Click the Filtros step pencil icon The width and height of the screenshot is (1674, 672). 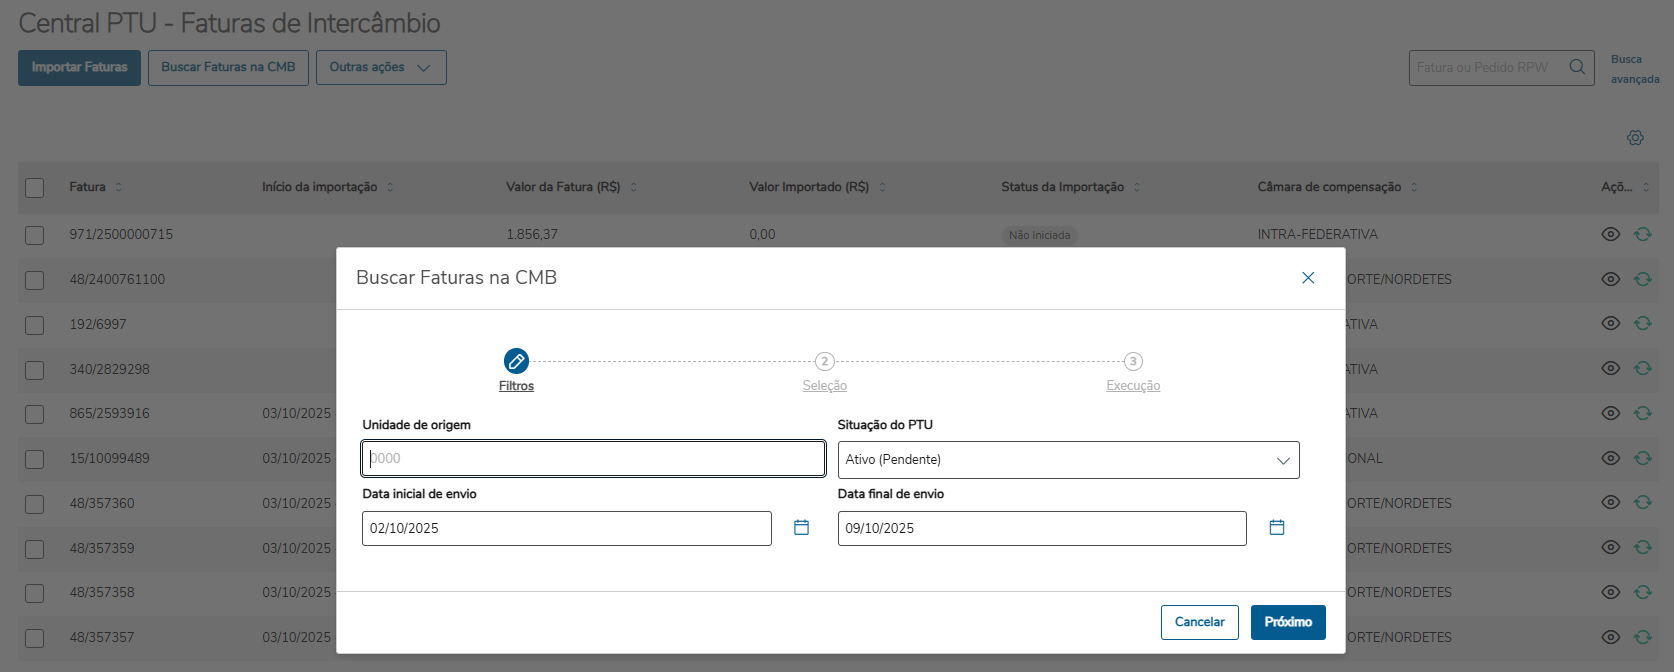516,361
